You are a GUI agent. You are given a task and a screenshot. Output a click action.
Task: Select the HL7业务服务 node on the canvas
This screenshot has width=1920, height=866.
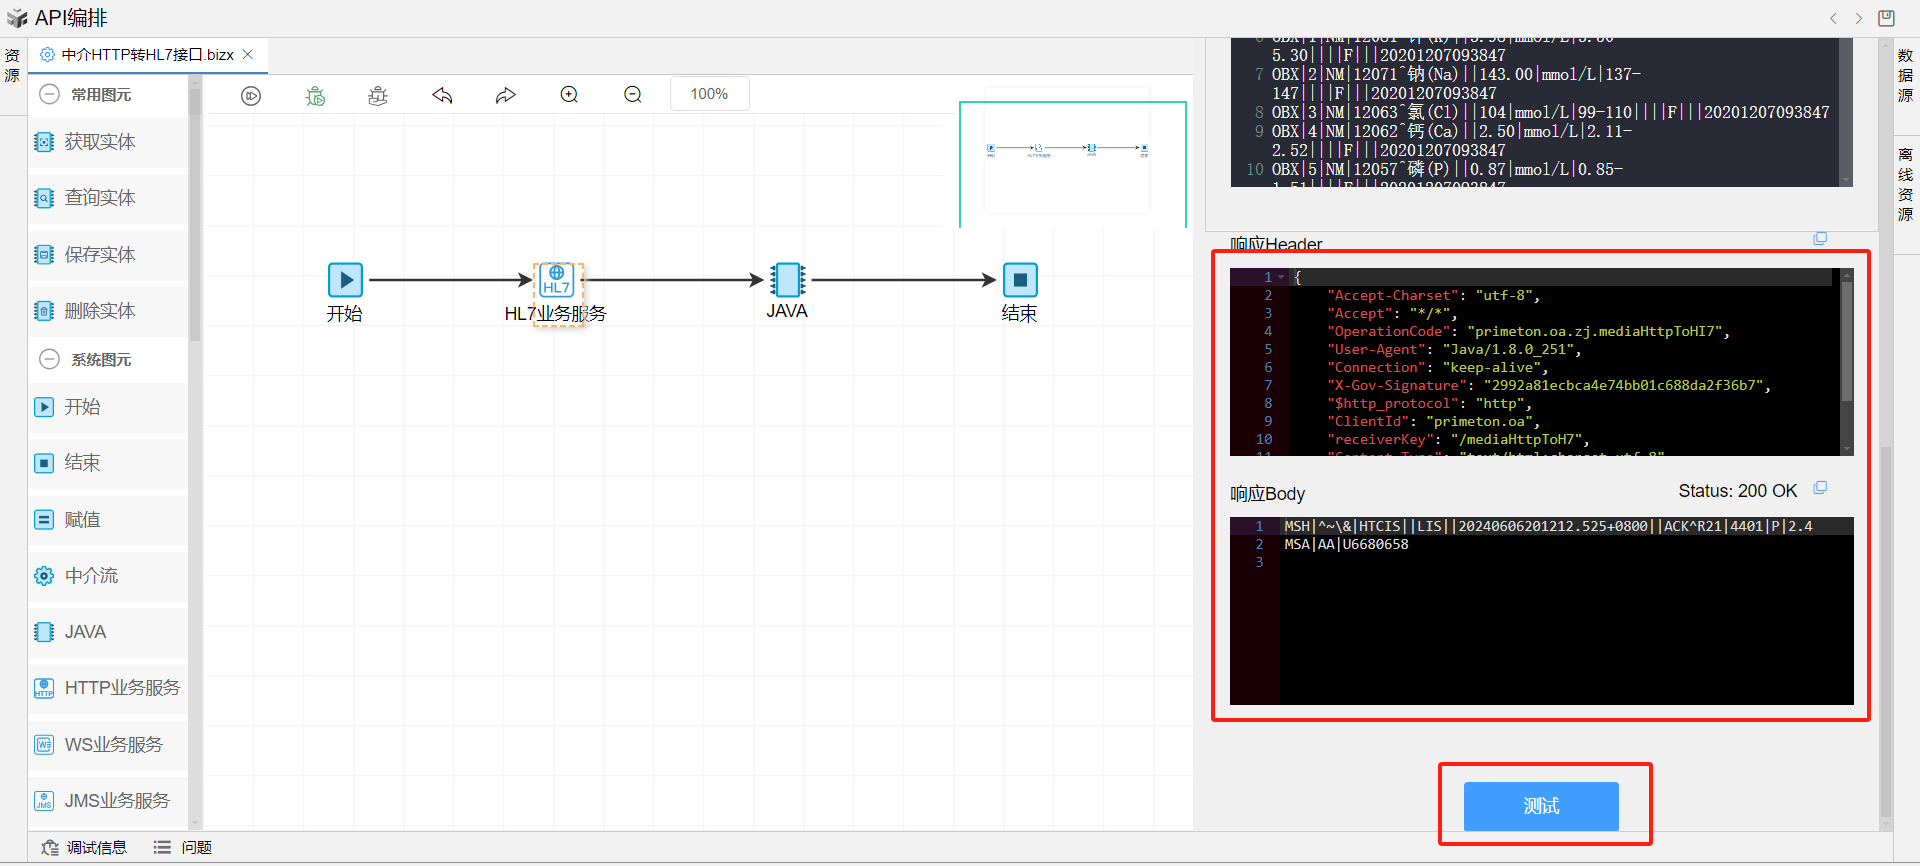(x=557, y=281)
